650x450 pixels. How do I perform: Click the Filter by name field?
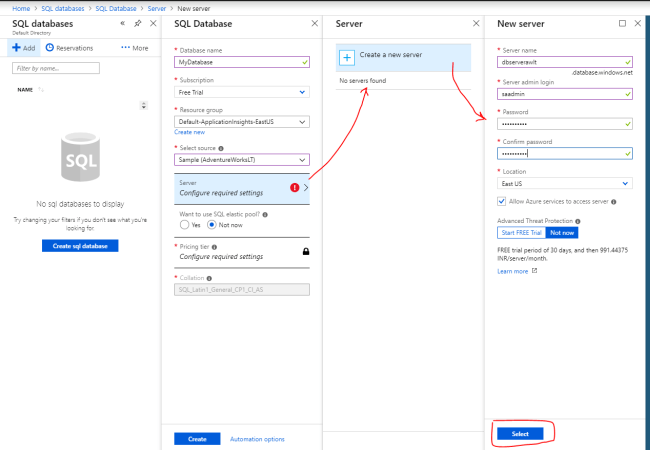pyautogui.click(x=56, y=68)
